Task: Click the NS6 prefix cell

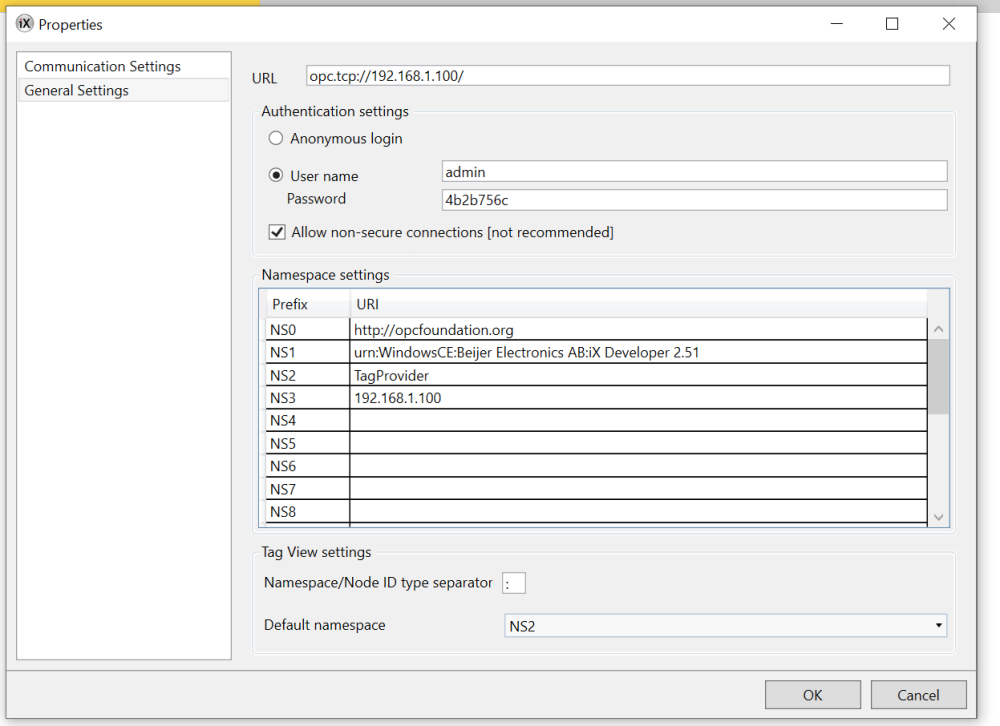Action: point(307,466)
